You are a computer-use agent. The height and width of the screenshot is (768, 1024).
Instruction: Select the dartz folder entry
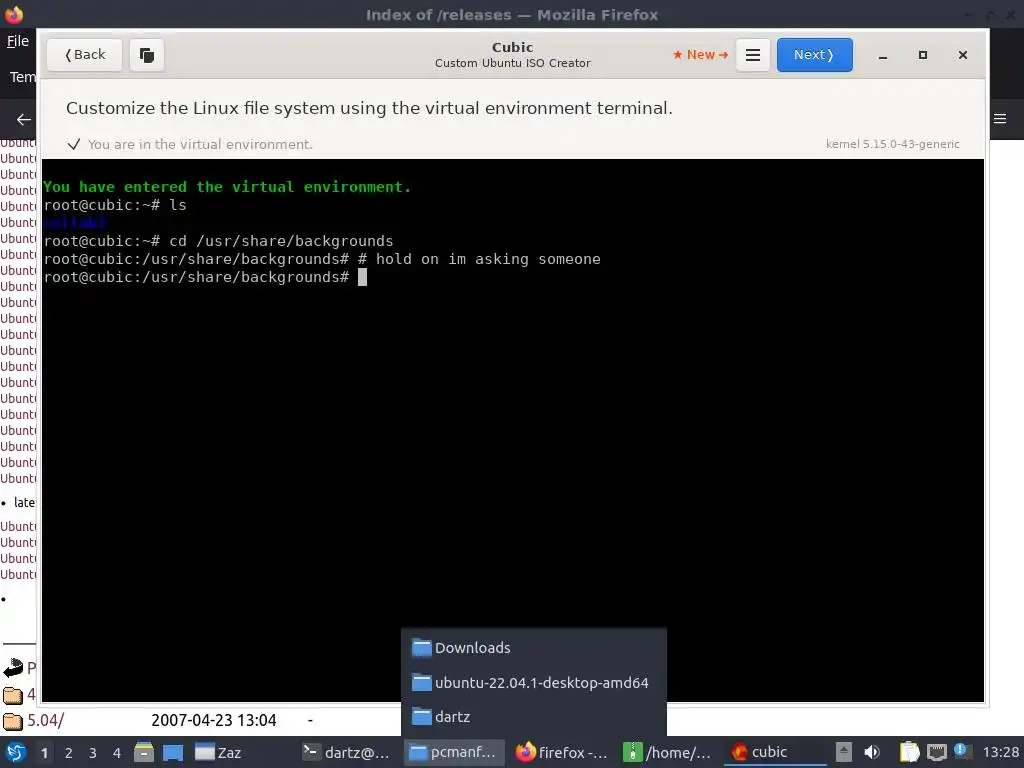534,717
